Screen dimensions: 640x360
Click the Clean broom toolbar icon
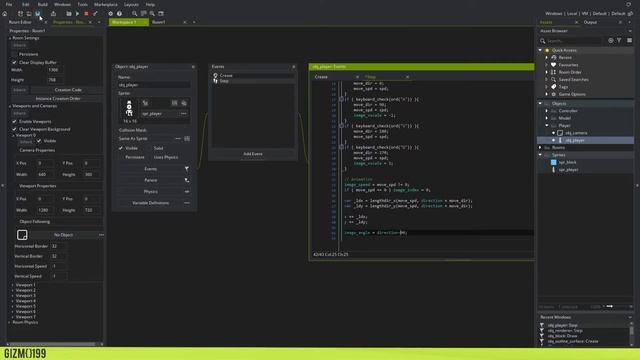click(95, 14)
